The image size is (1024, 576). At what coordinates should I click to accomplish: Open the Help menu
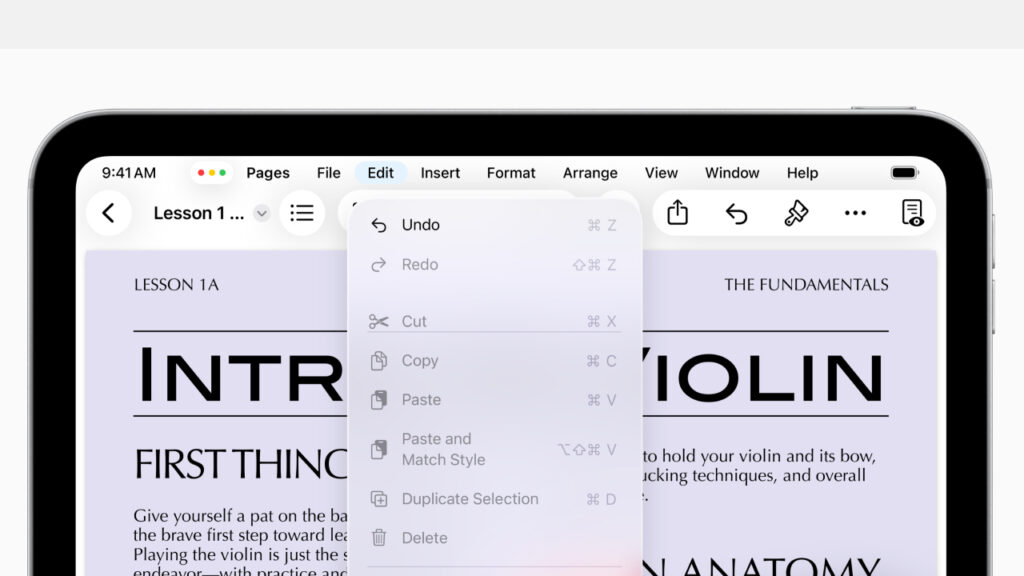coord(802,173)
